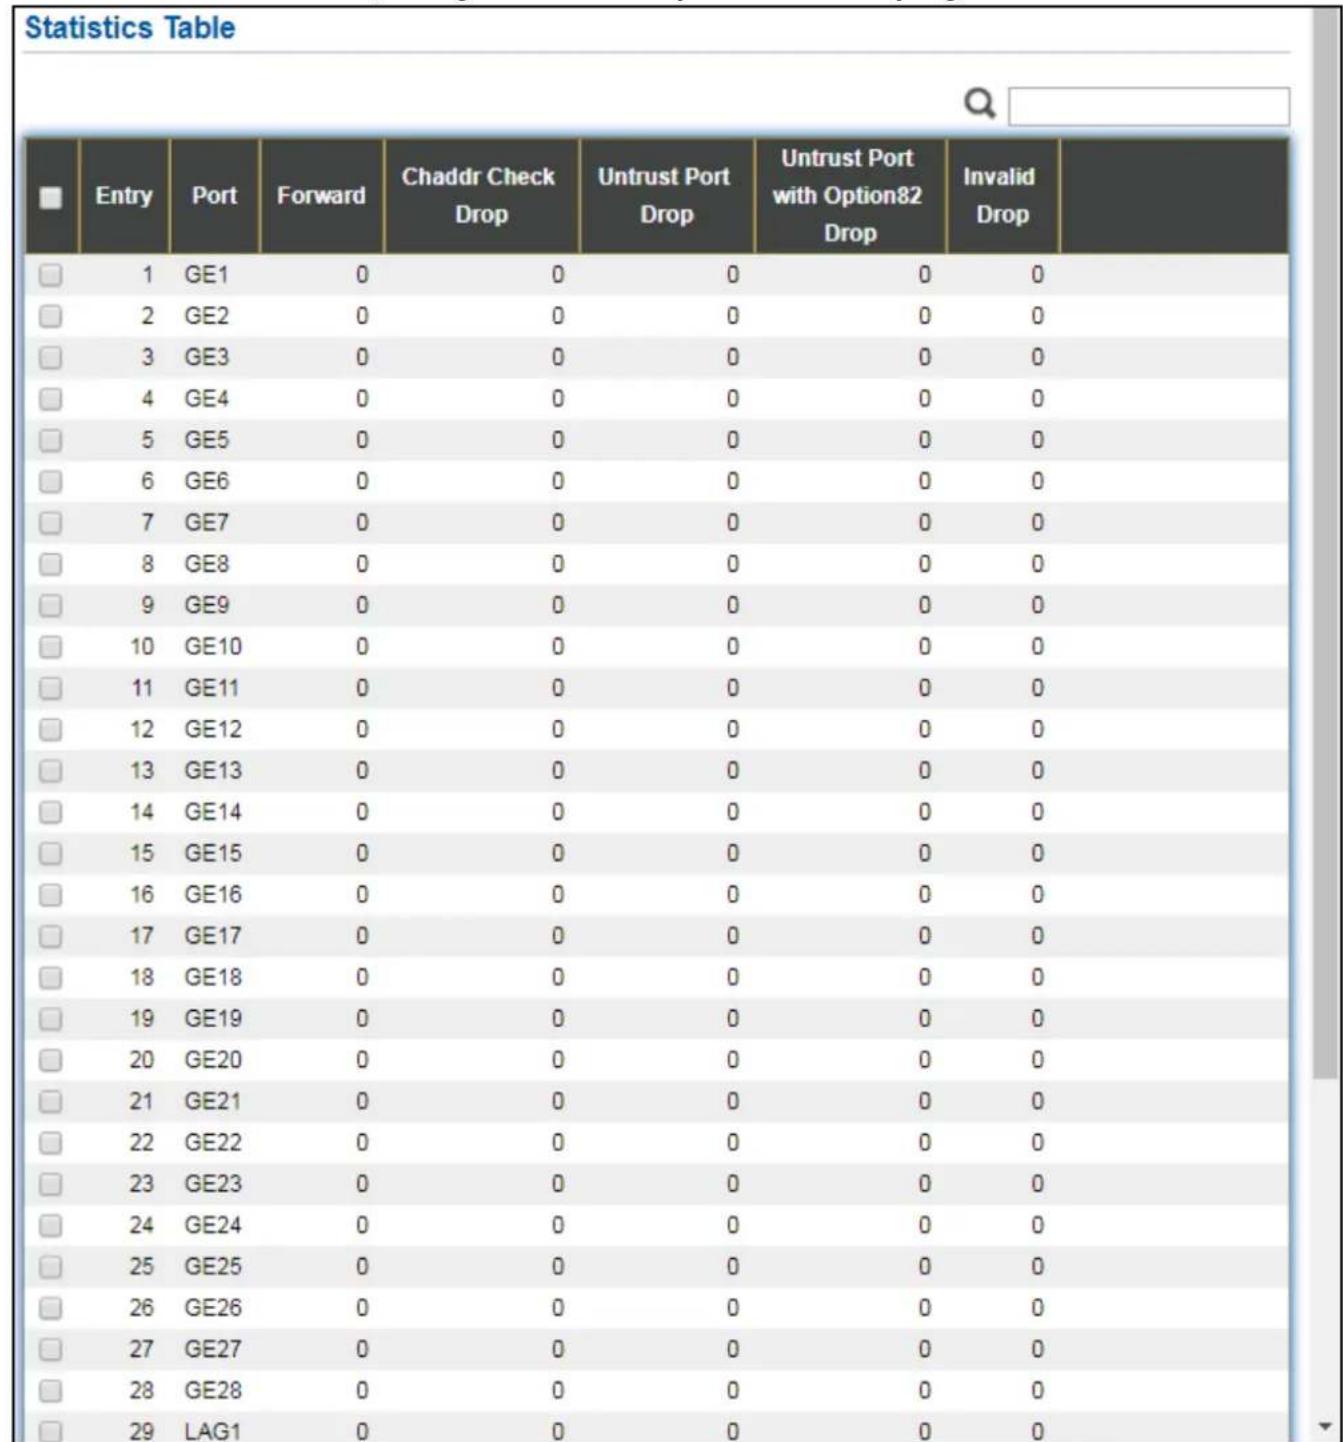
Task: Sort by the Port column header
Action: [214, 196]
